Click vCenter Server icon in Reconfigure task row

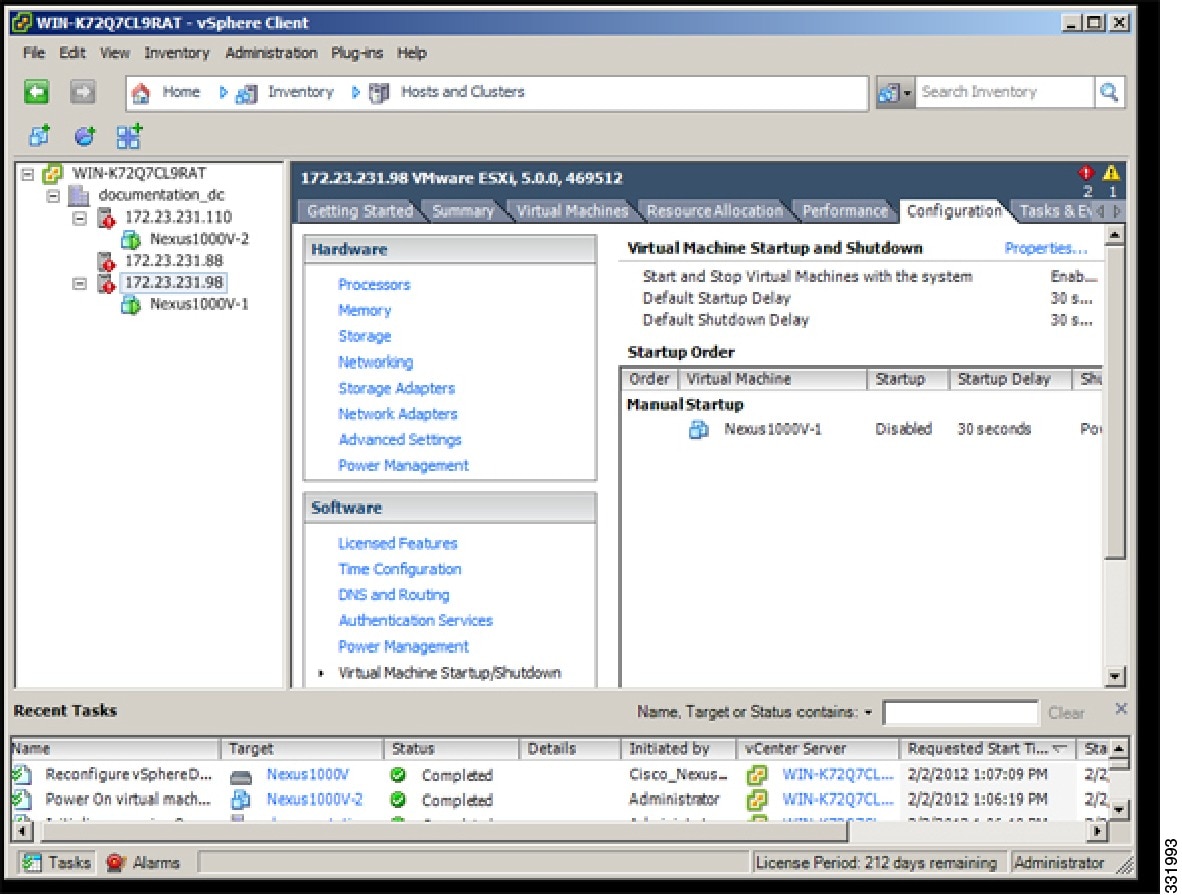tap(757, 774)
